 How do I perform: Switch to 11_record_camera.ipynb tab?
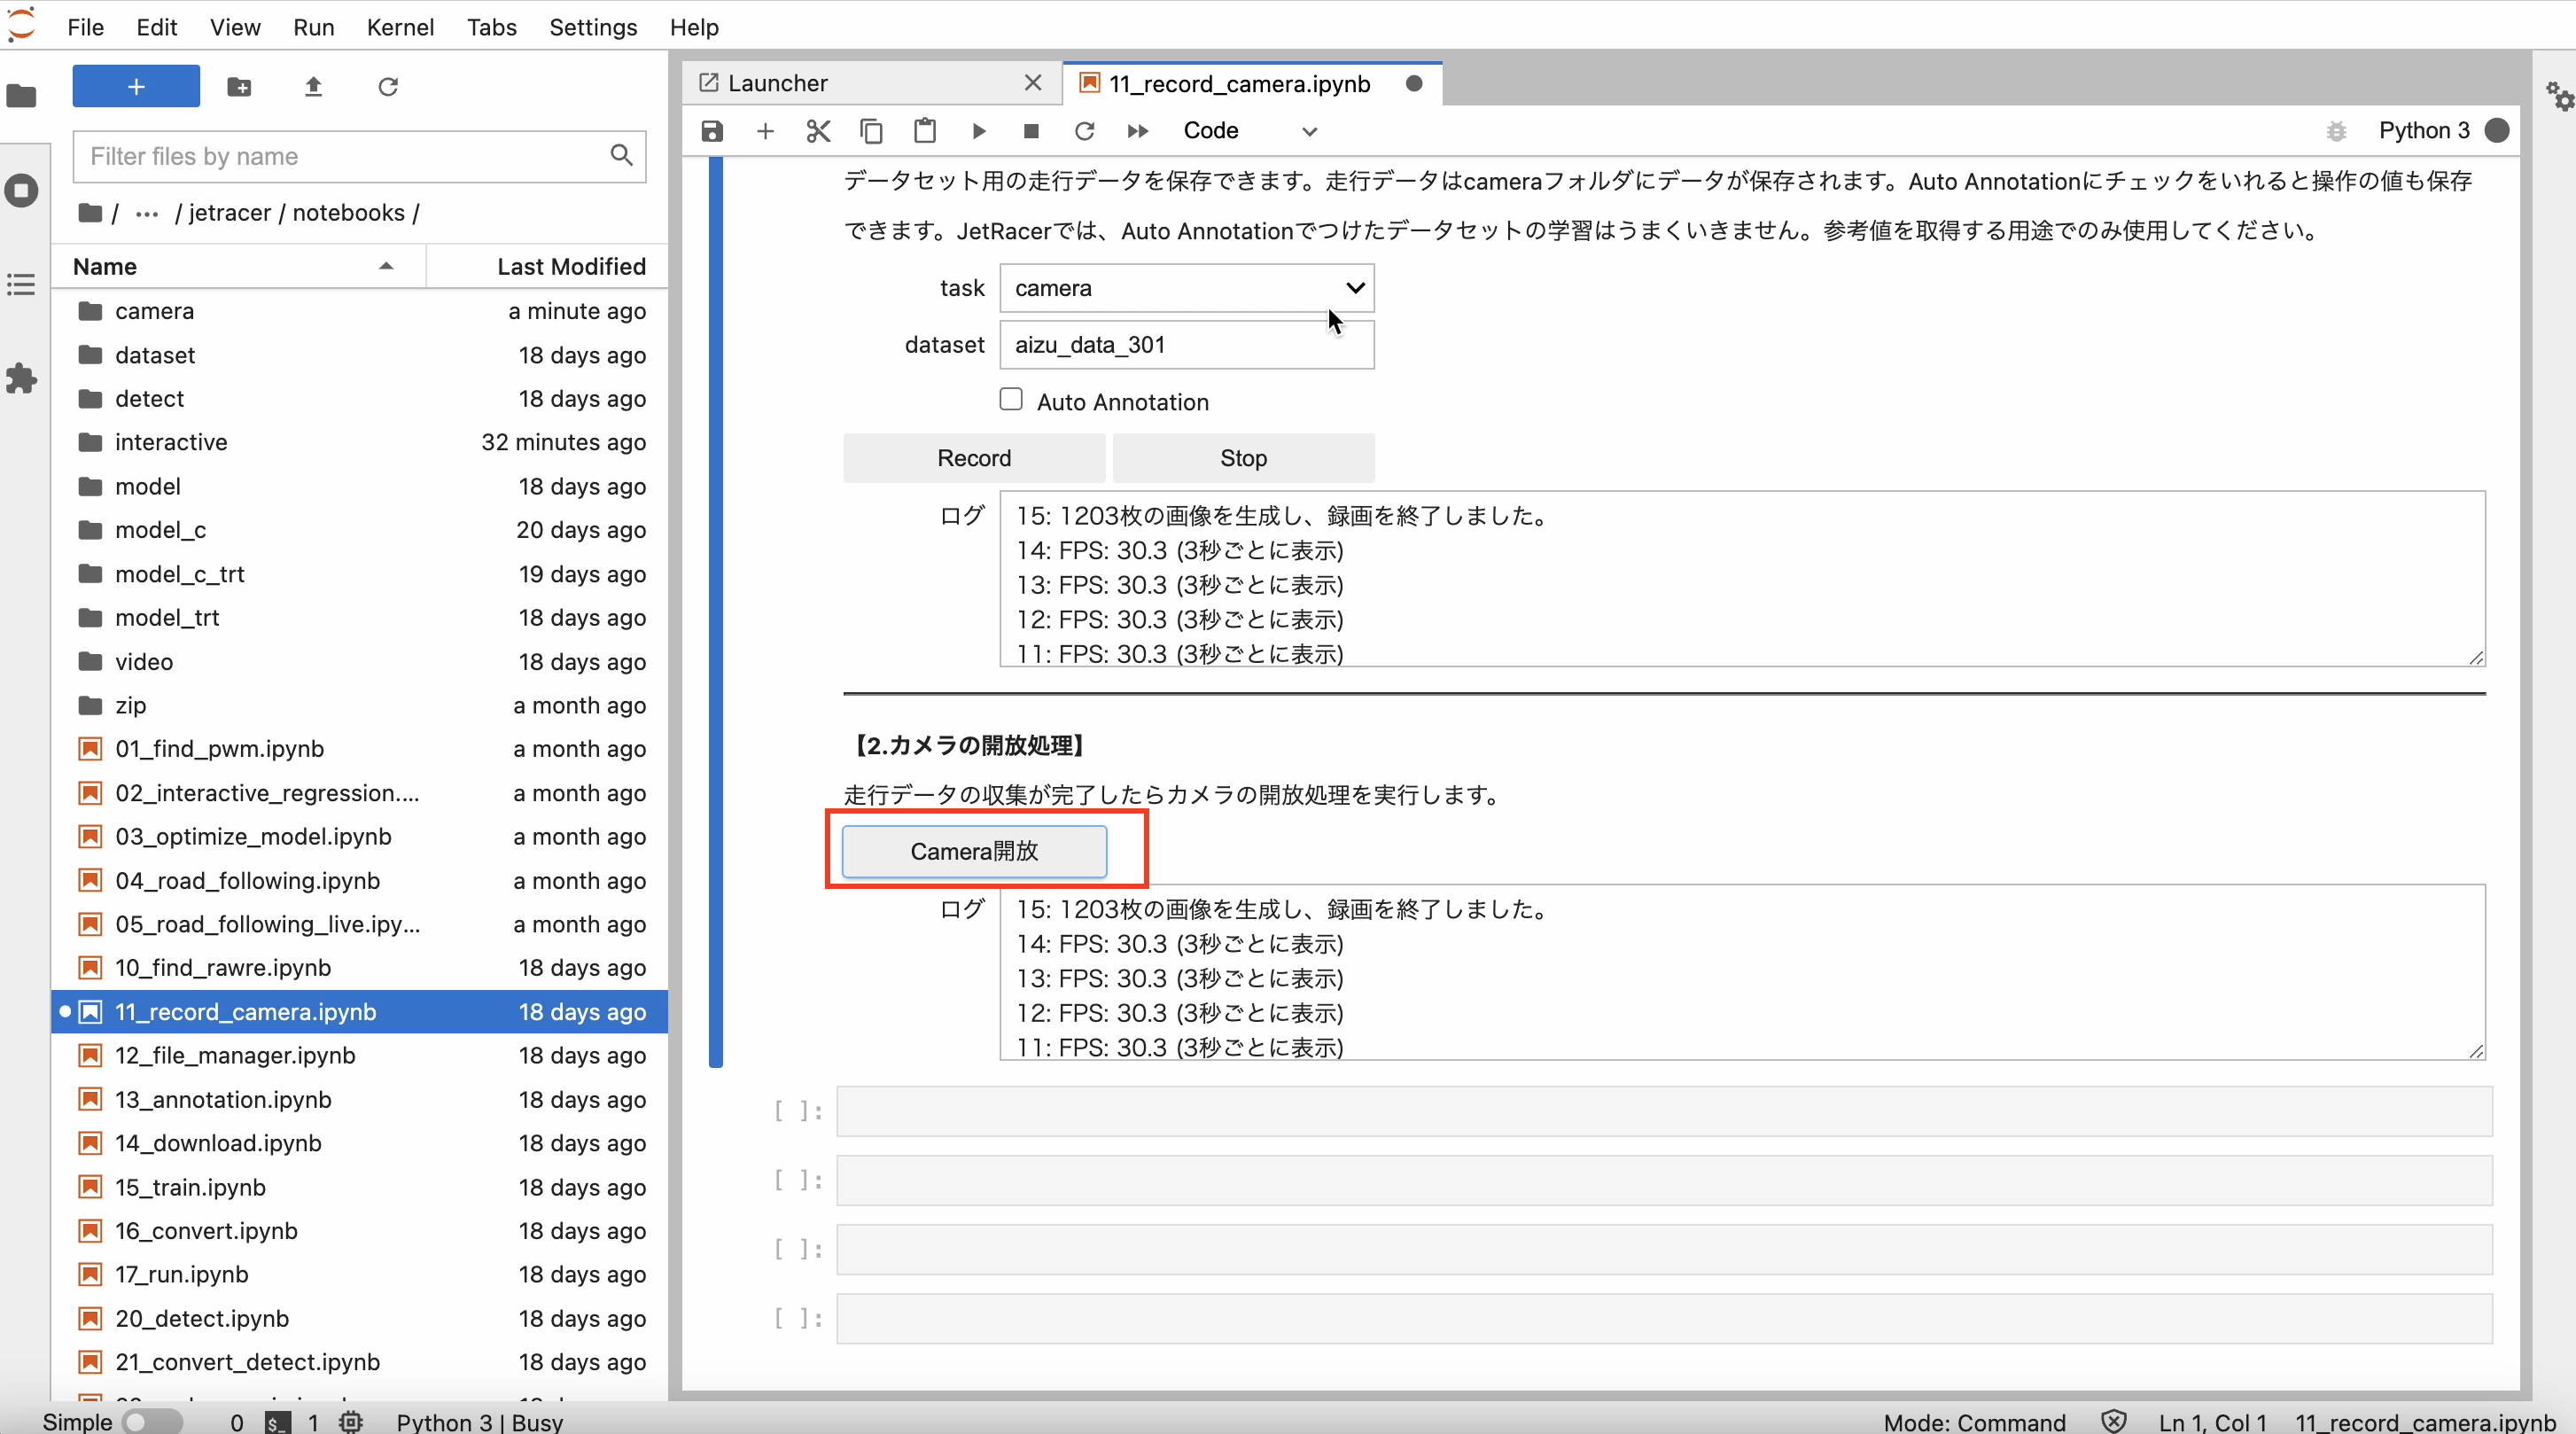(x=1252, y=83)
